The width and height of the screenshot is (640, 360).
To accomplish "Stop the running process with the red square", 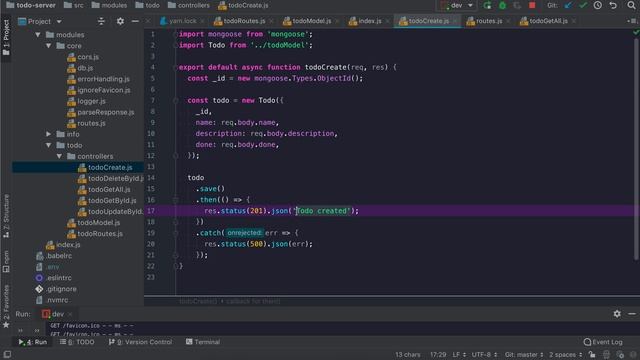I will coord(532,5).
